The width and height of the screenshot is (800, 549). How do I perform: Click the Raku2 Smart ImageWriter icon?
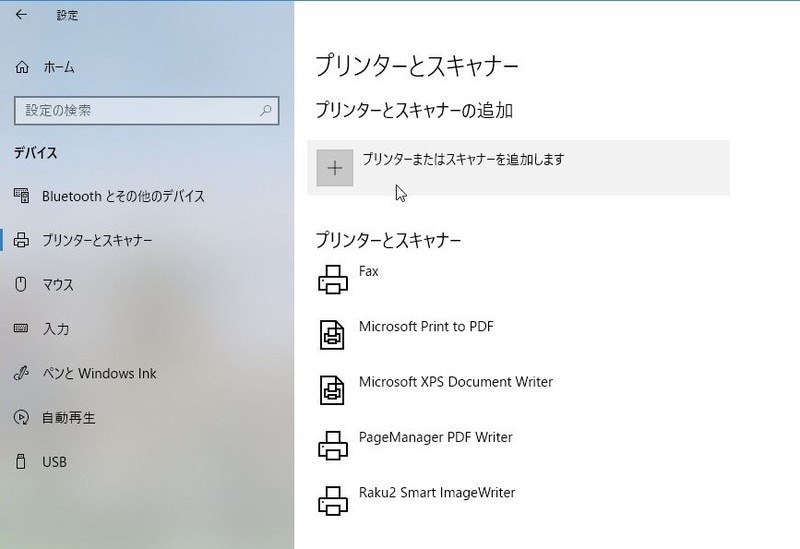tap(333, 501)
